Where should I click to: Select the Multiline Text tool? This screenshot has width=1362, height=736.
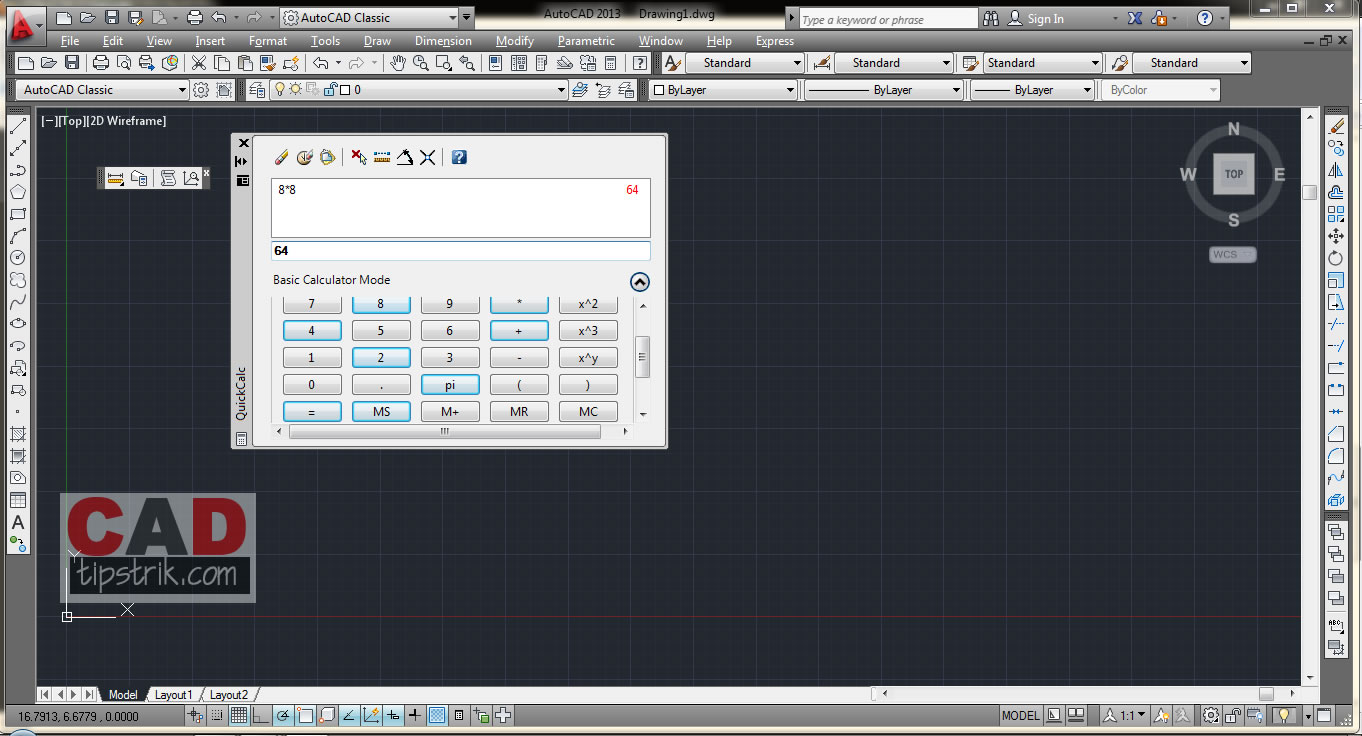[x=18, y=522]
